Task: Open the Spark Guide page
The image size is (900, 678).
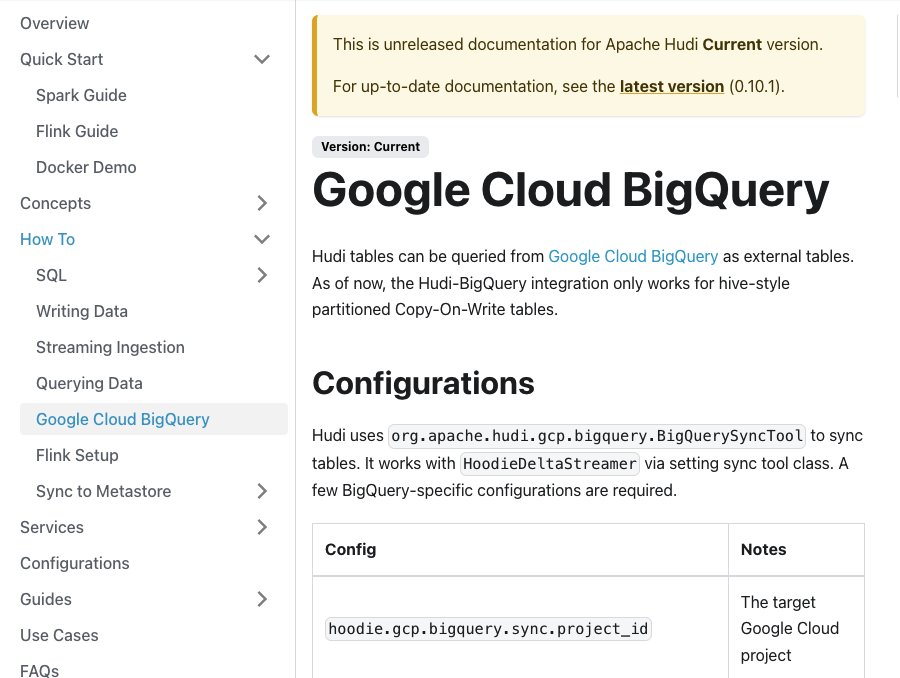Action: 81,95
